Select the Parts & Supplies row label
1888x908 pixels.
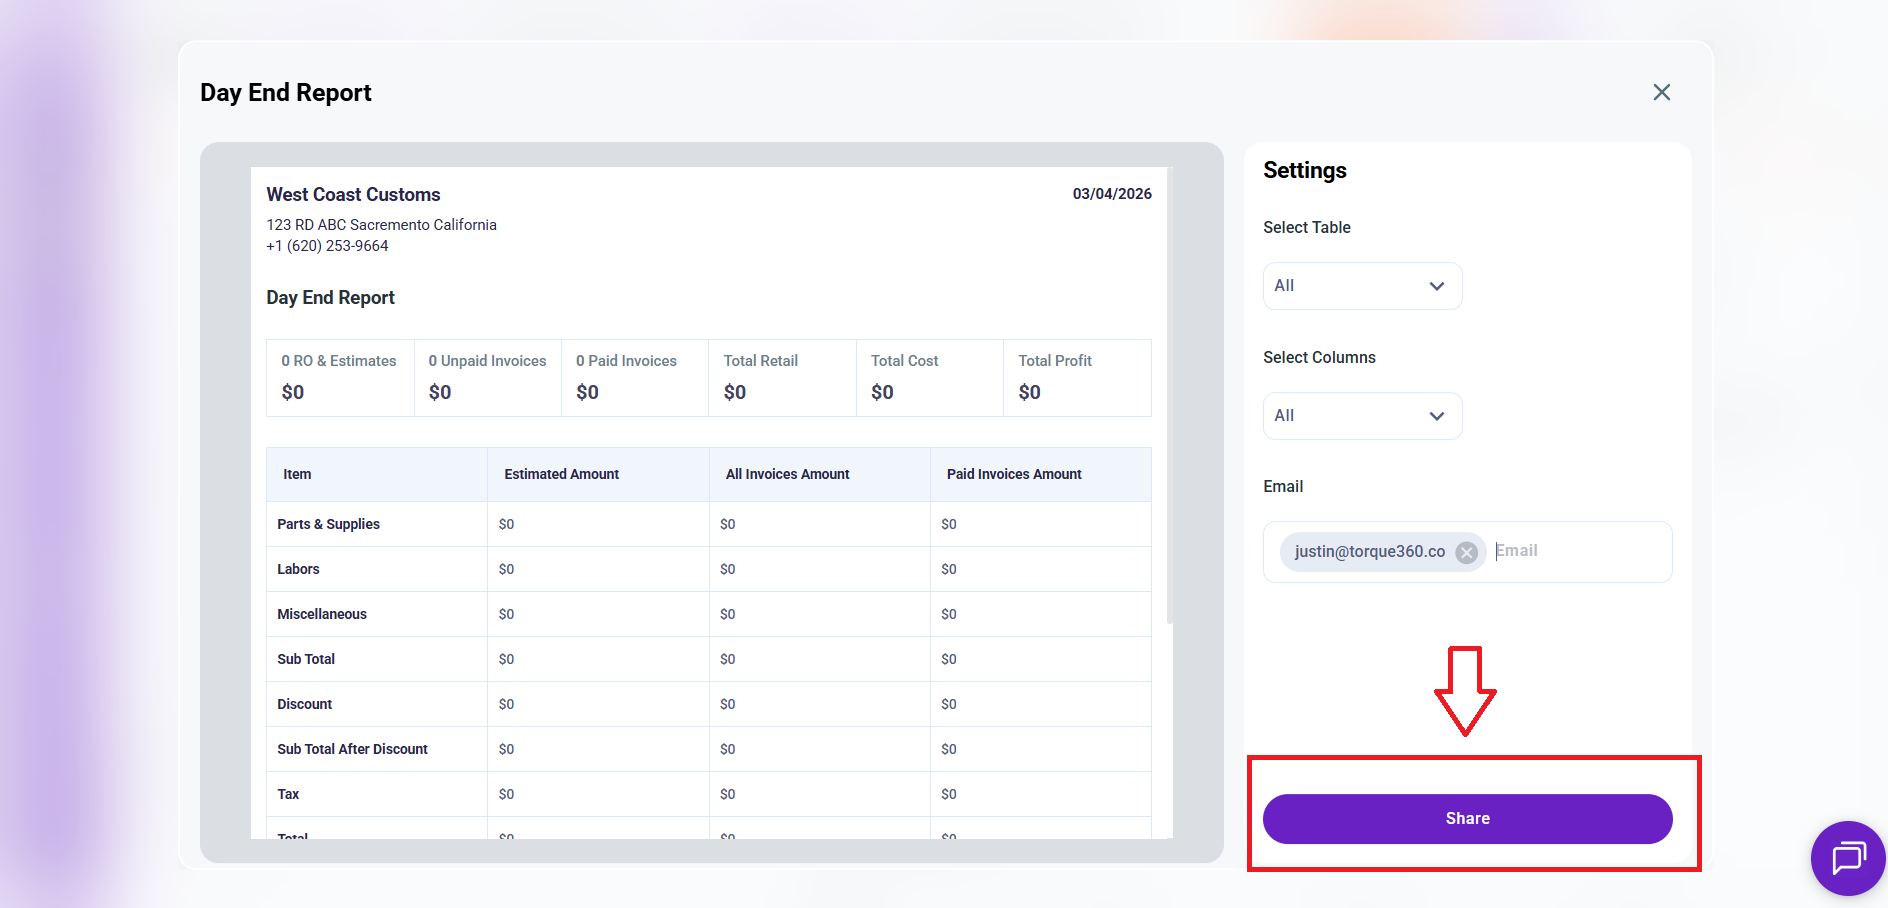pyautogui.click(x=328, y=524)
